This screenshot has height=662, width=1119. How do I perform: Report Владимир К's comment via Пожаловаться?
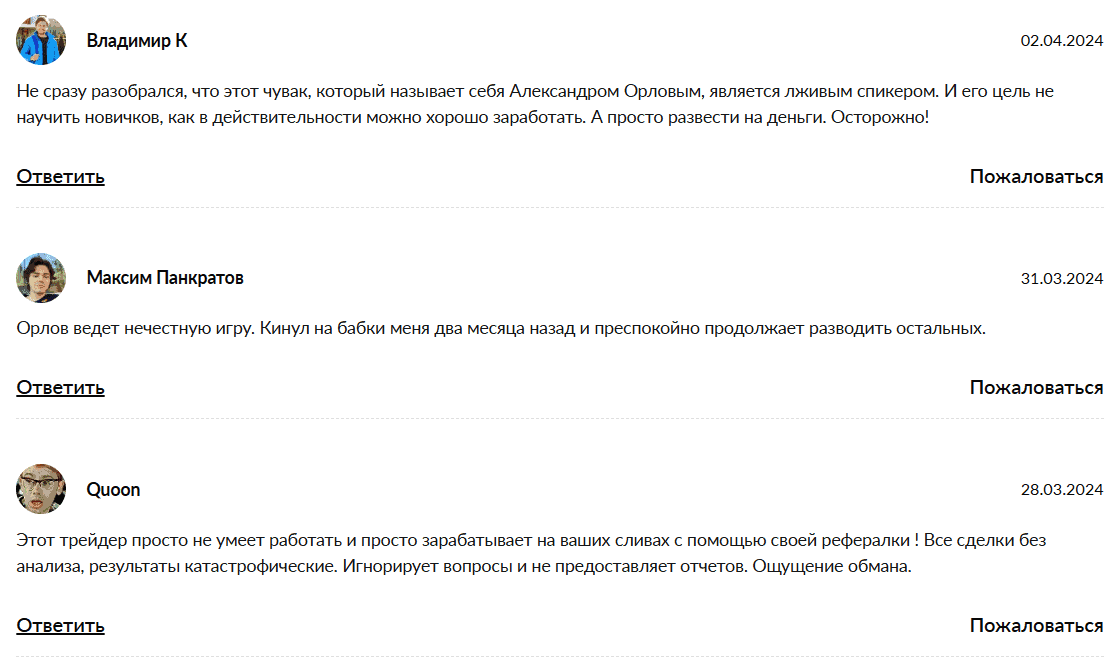[x=1036, y=177]
